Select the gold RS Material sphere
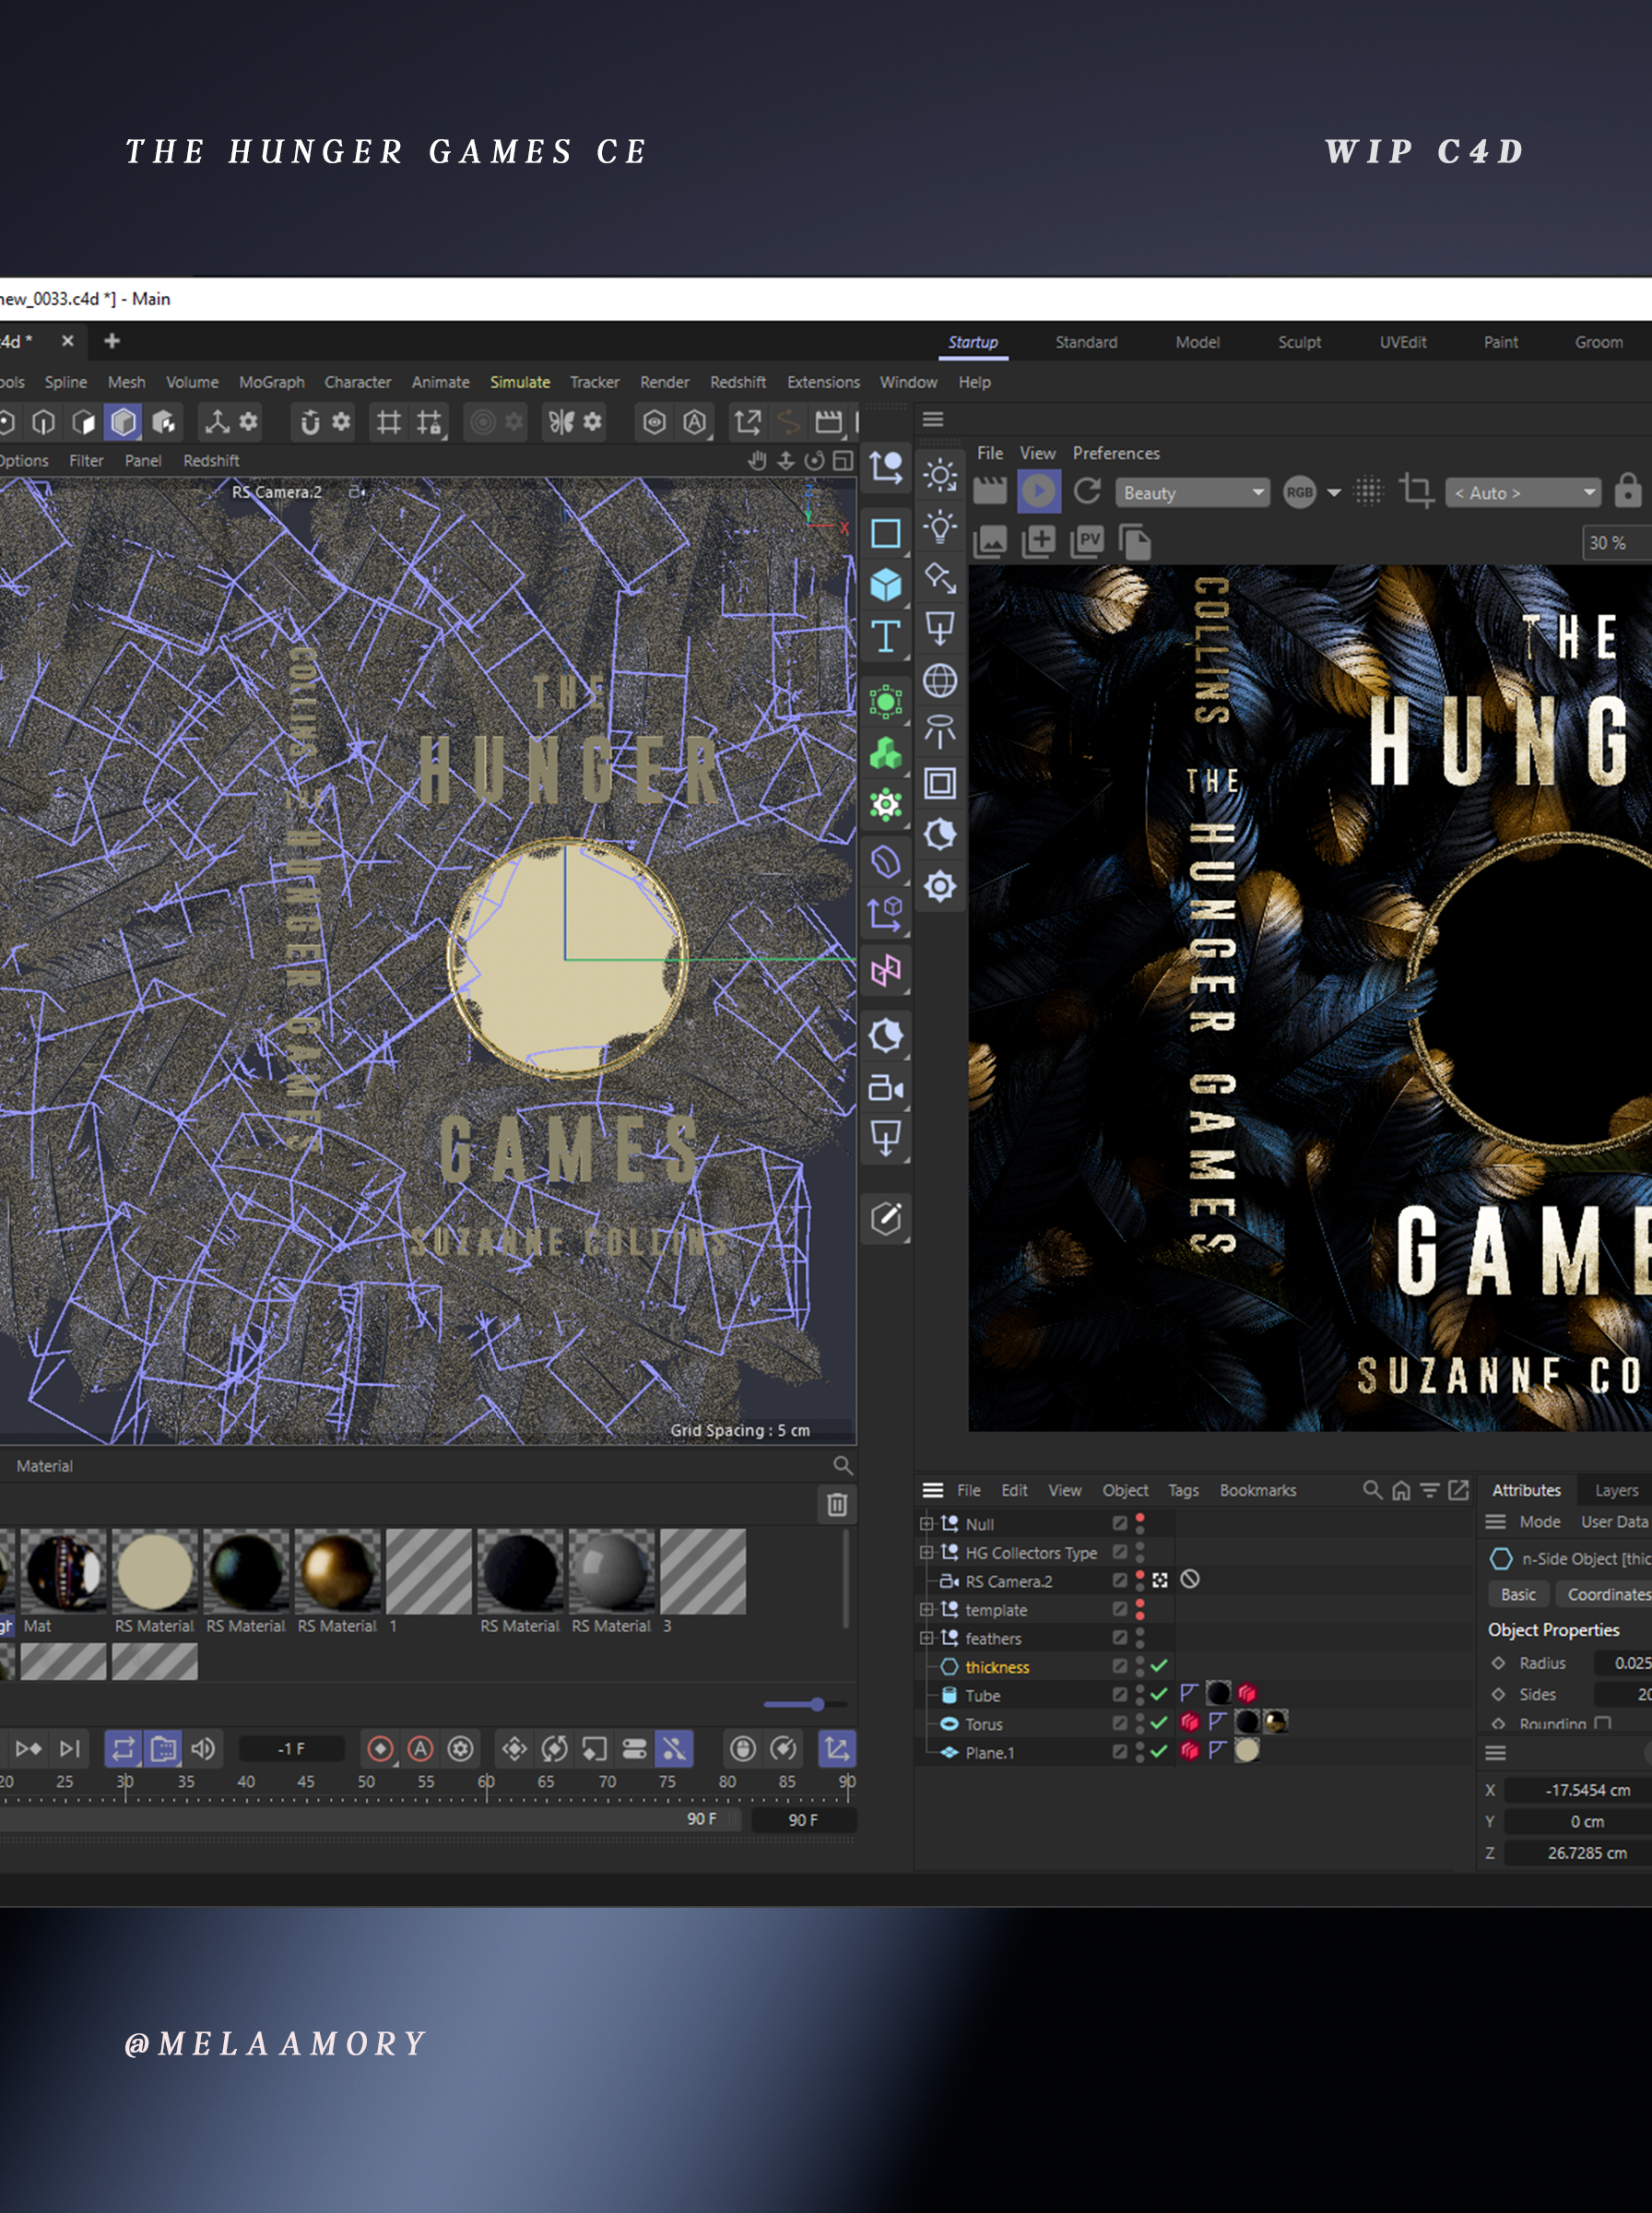Image resolution: width=1652 pixels, height=2213 pixels. point(338,1571)
